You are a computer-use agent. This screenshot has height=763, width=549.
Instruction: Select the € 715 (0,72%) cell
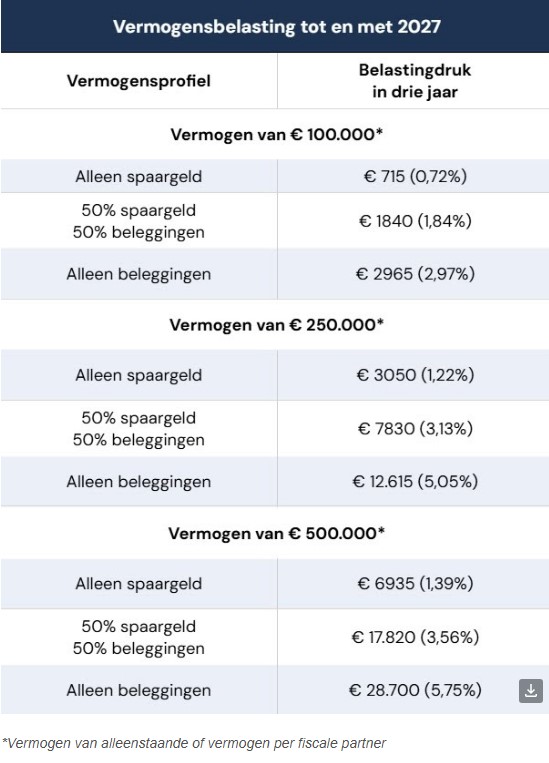[415, 176]
